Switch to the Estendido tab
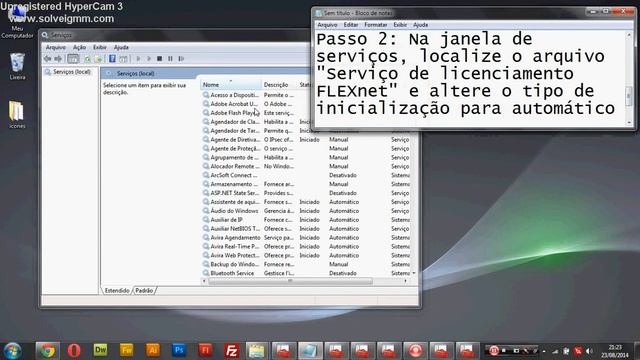The width and height of the screenshot is (640, 360). tap(117, 291)
